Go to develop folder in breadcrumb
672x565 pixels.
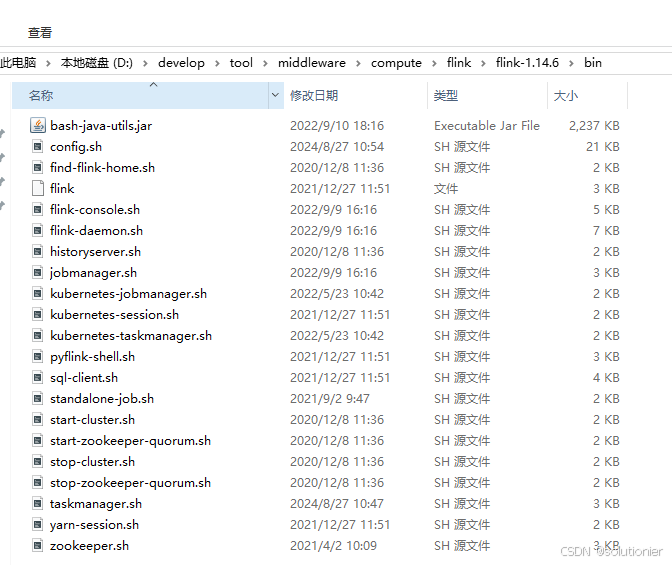click(x=181, y=63)
